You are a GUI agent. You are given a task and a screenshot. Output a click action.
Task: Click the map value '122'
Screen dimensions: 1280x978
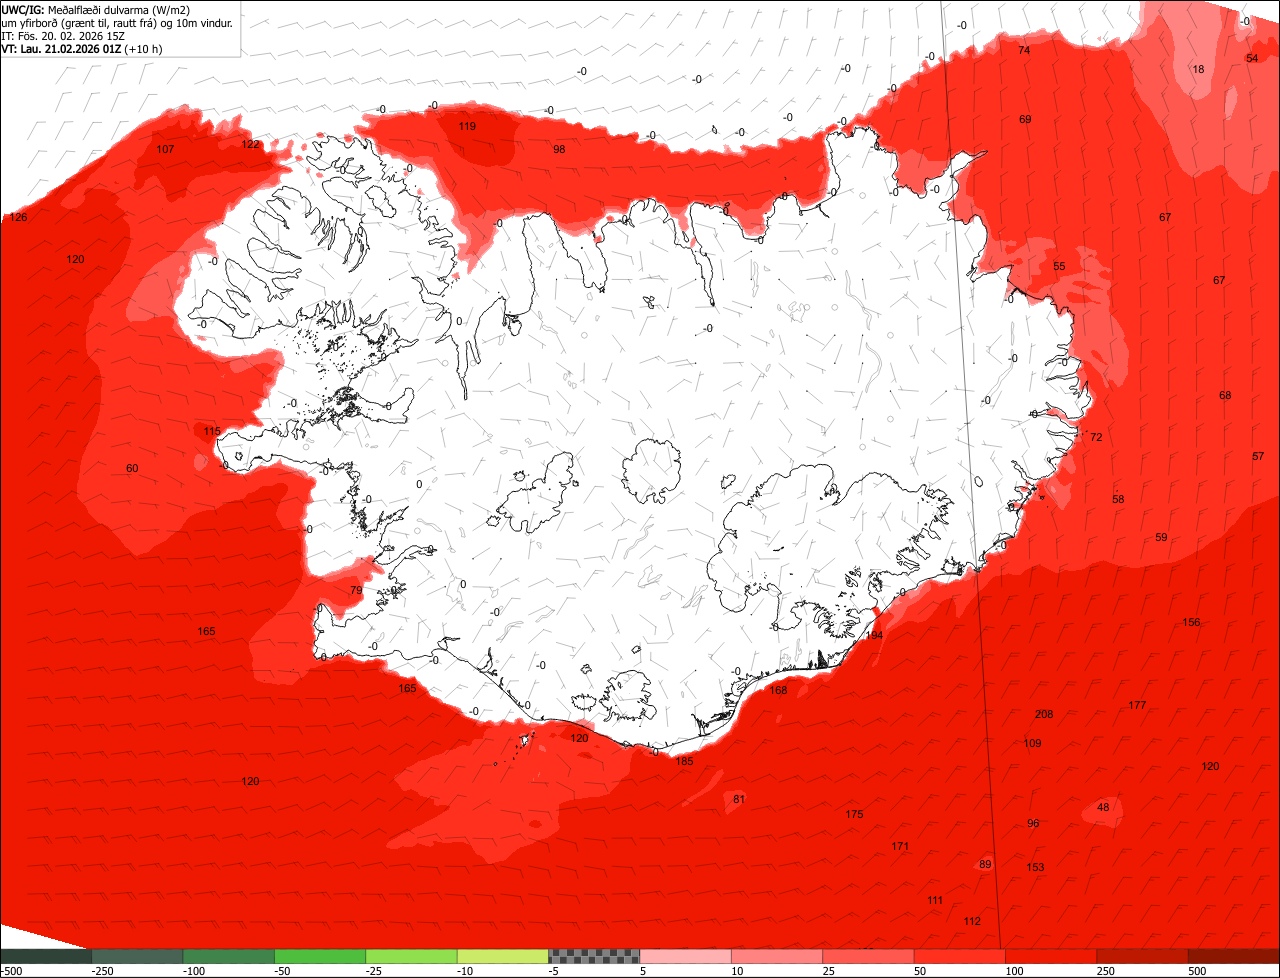tap(250, 144)
